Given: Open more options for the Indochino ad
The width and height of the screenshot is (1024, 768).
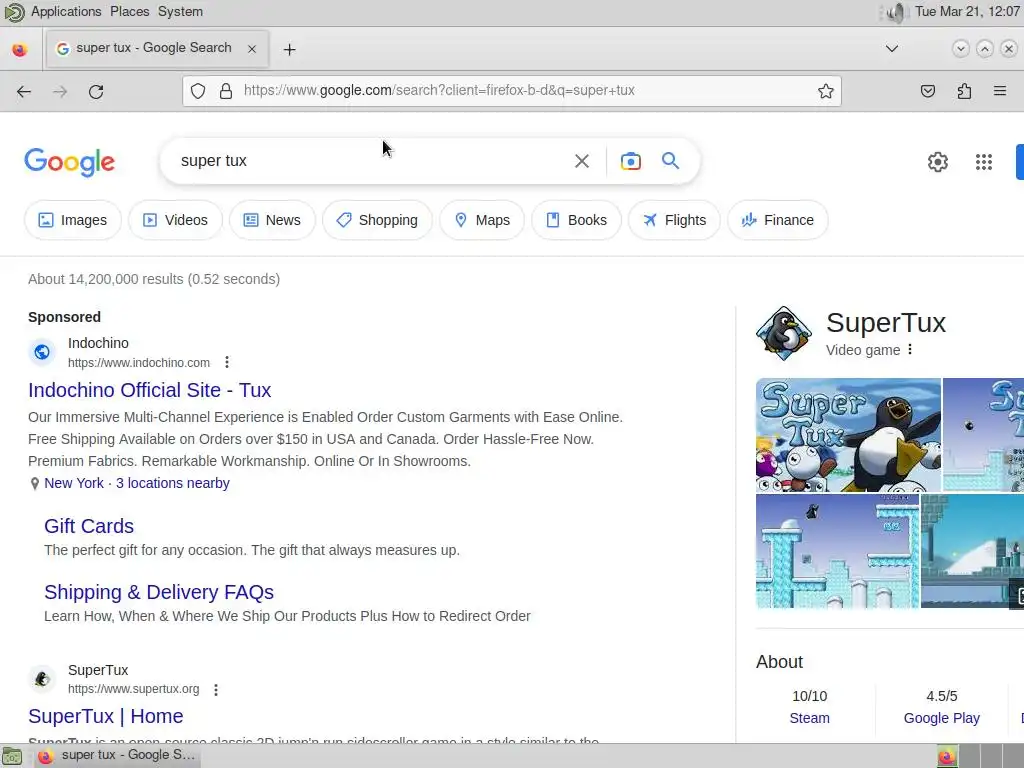Looking at the screenshot, I should click(227, 362).
